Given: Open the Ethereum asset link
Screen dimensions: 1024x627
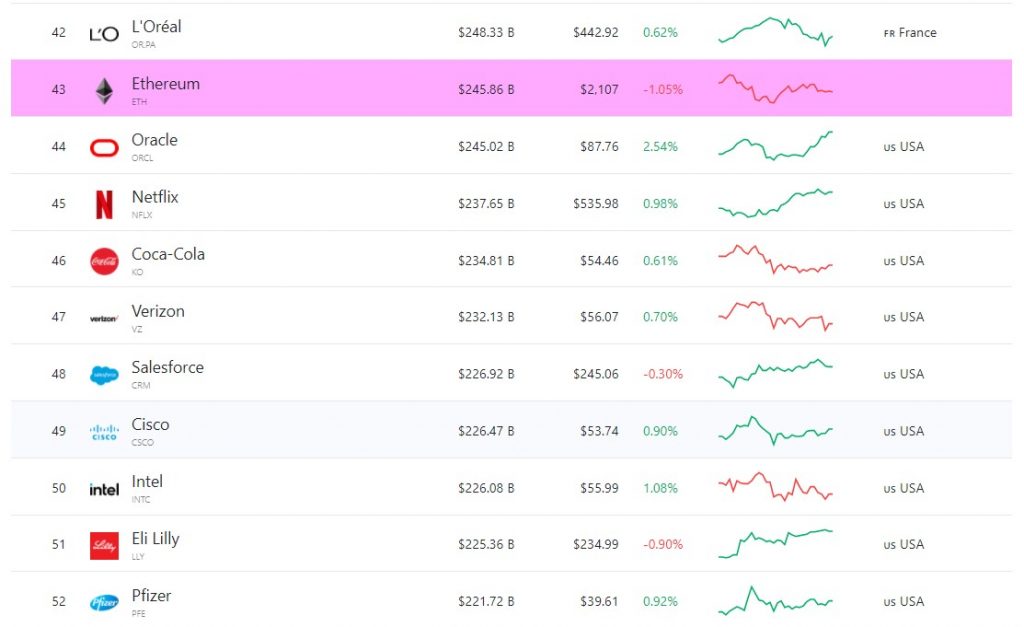Looking at the screenshot, I should (165, 84).
